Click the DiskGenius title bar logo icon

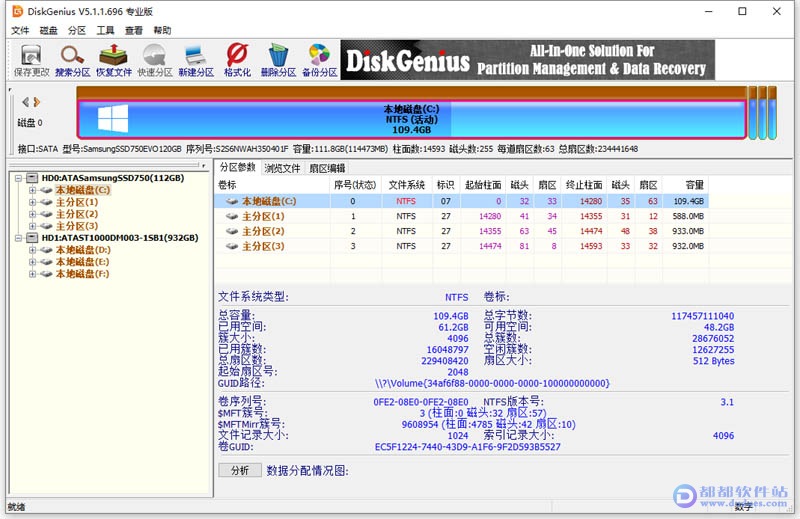17,11
